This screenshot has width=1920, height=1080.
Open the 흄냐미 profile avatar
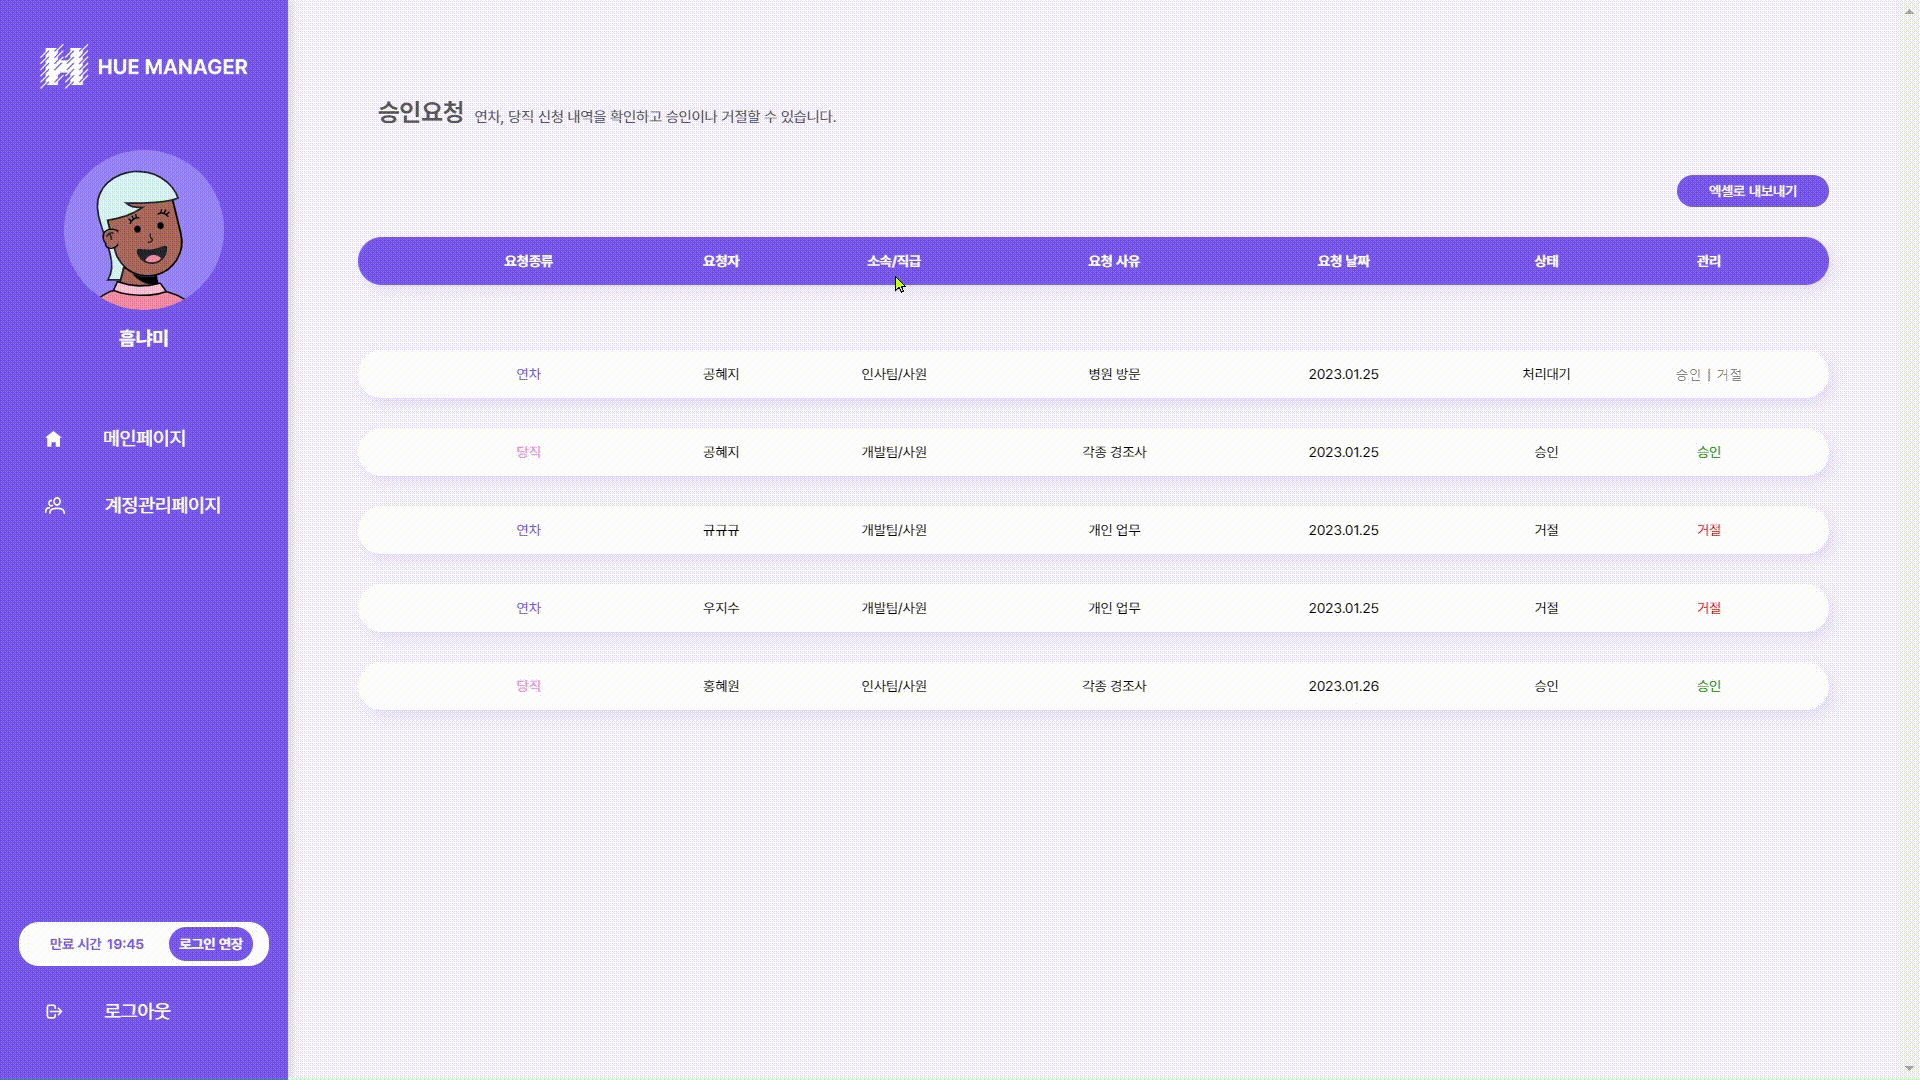tap(143, 230)
